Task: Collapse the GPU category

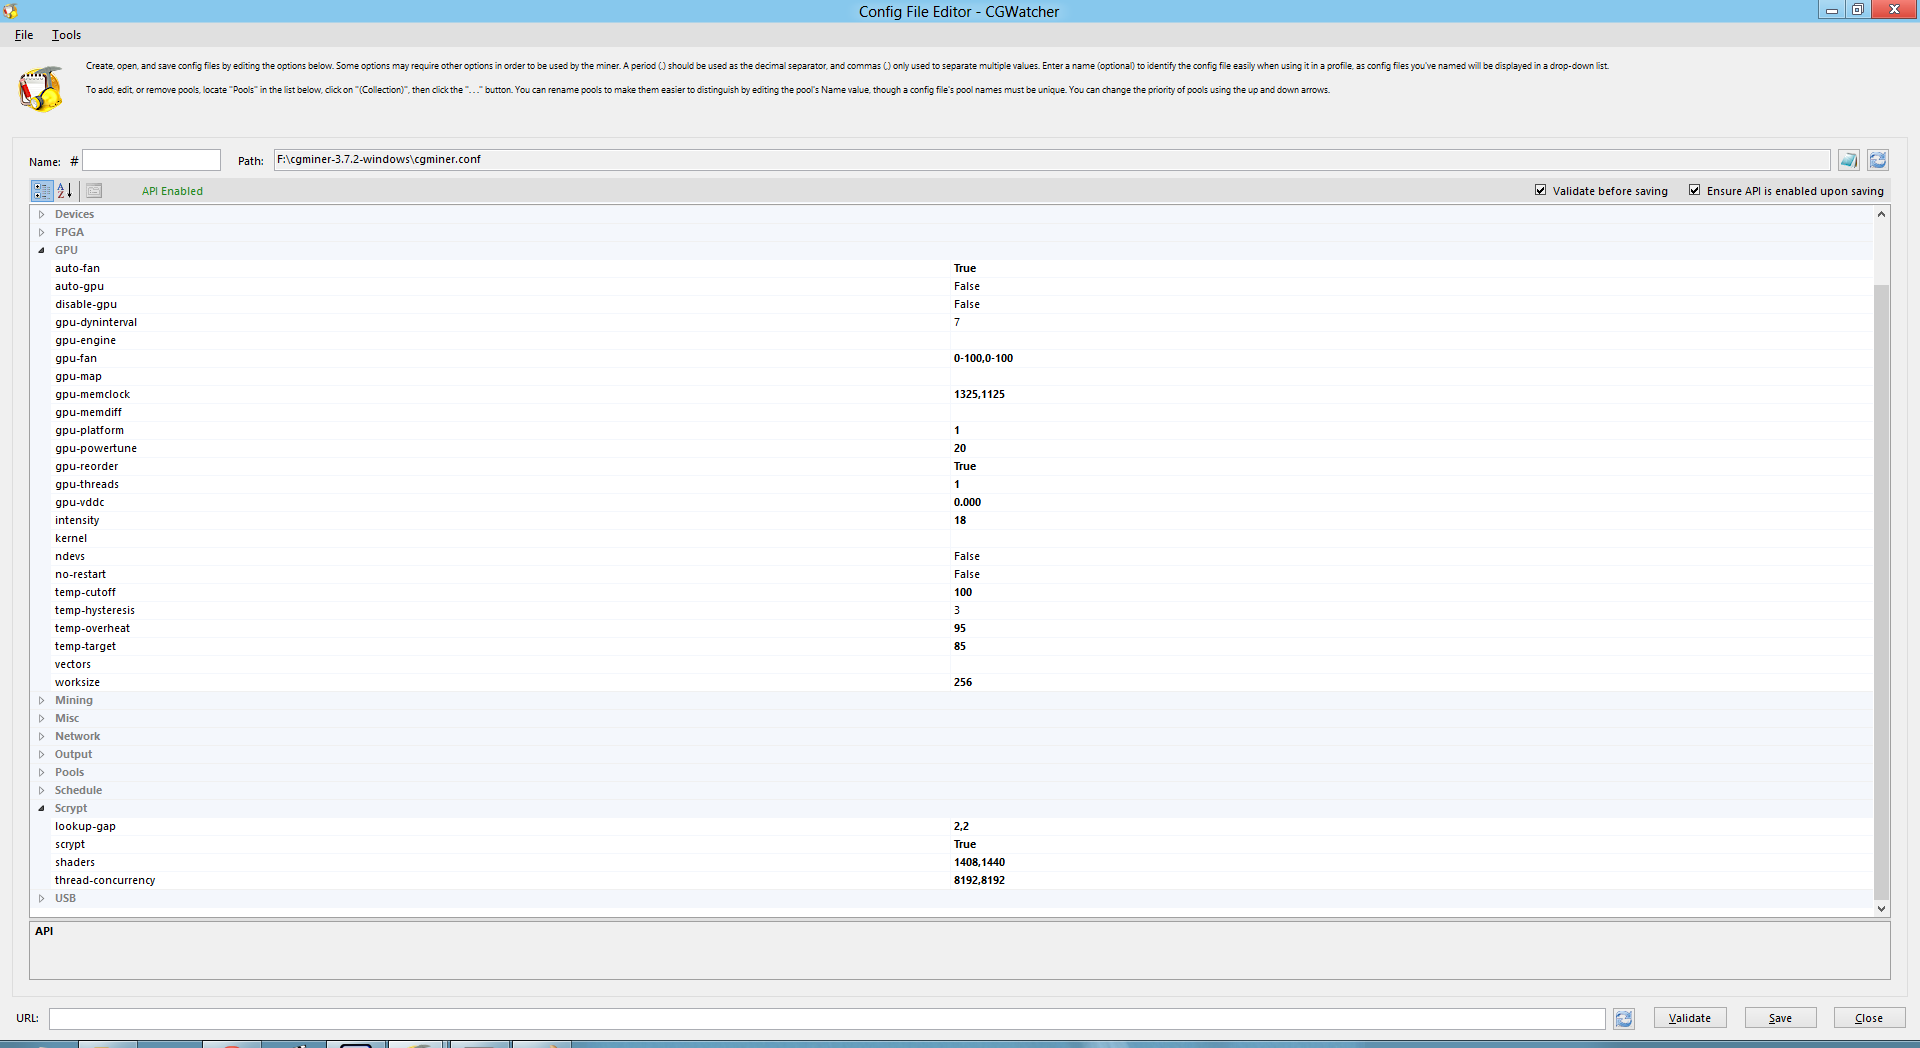Action: [41, 250]
